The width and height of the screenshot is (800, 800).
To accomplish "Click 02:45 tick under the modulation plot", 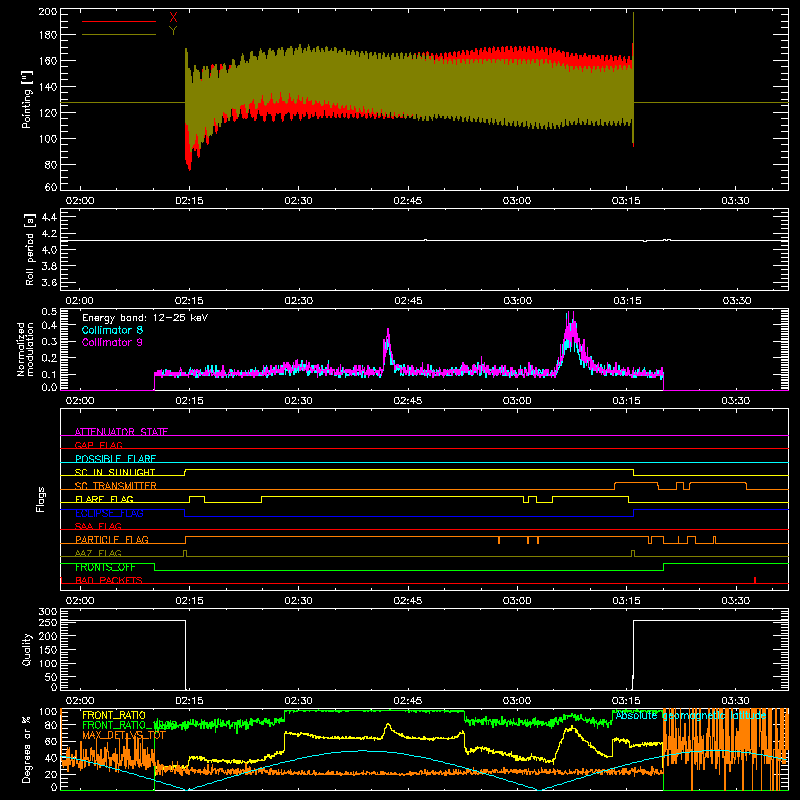I will [408, 401].
